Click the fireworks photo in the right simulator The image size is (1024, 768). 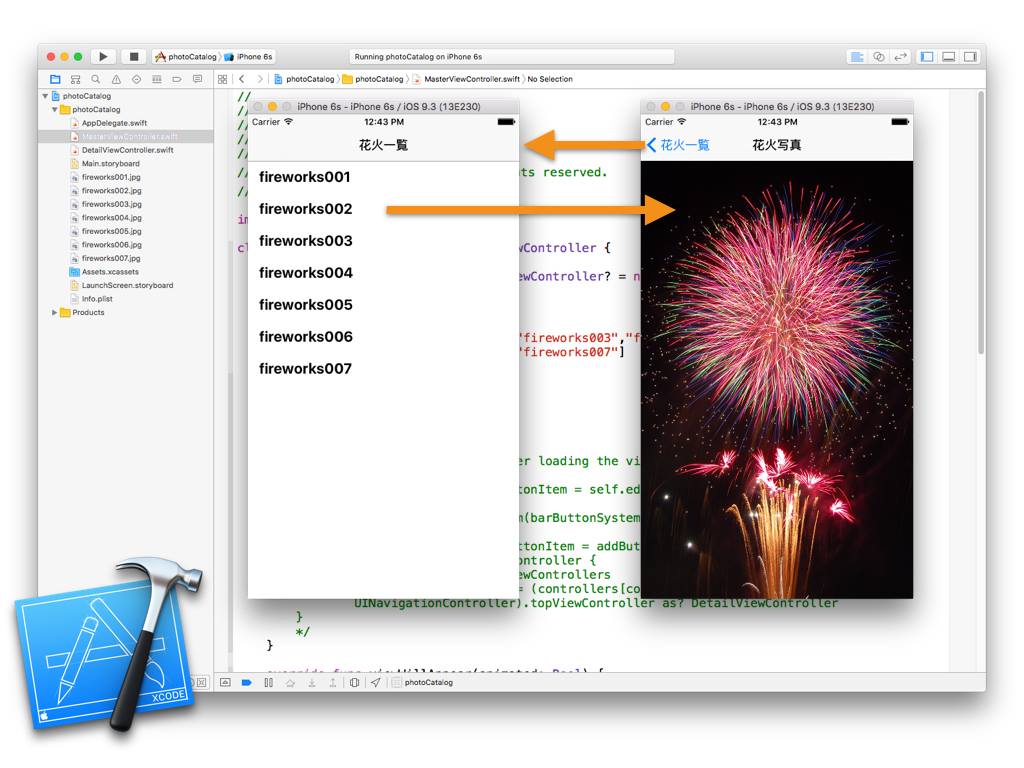[x=777, y=380]
